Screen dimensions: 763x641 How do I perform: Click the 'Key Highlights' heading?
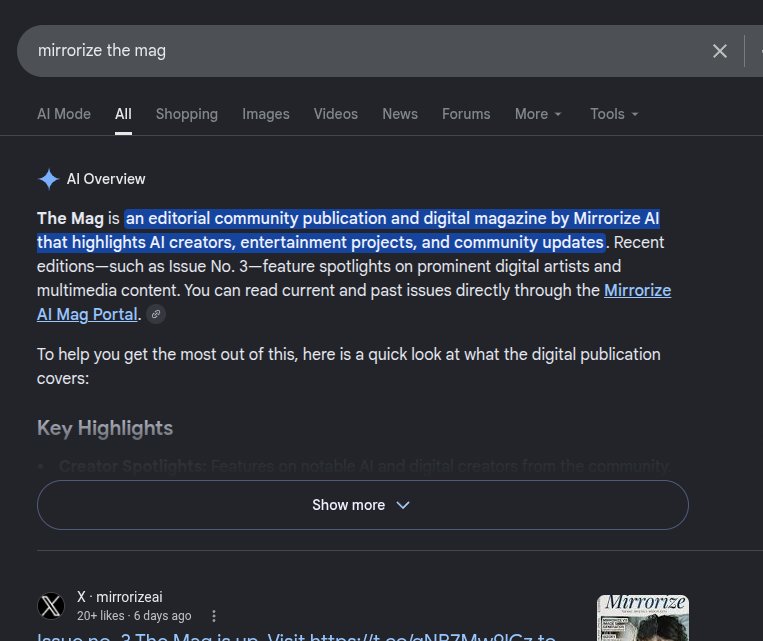coord(105,428)
